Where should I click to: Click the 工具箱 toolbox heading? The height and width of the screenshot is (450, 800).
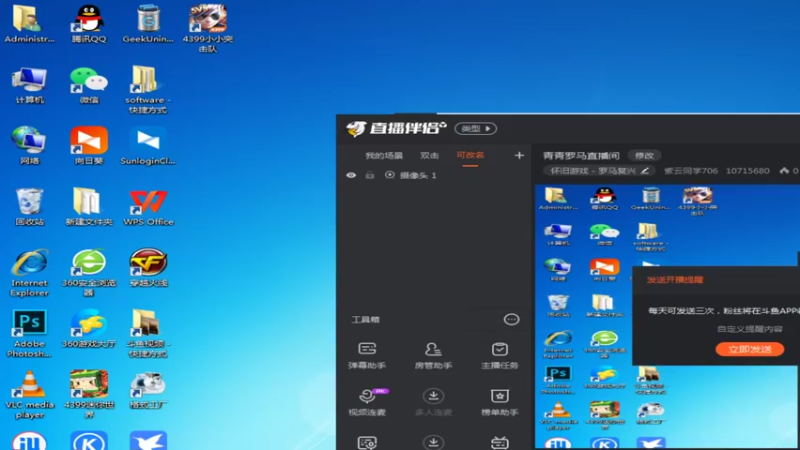365,319
